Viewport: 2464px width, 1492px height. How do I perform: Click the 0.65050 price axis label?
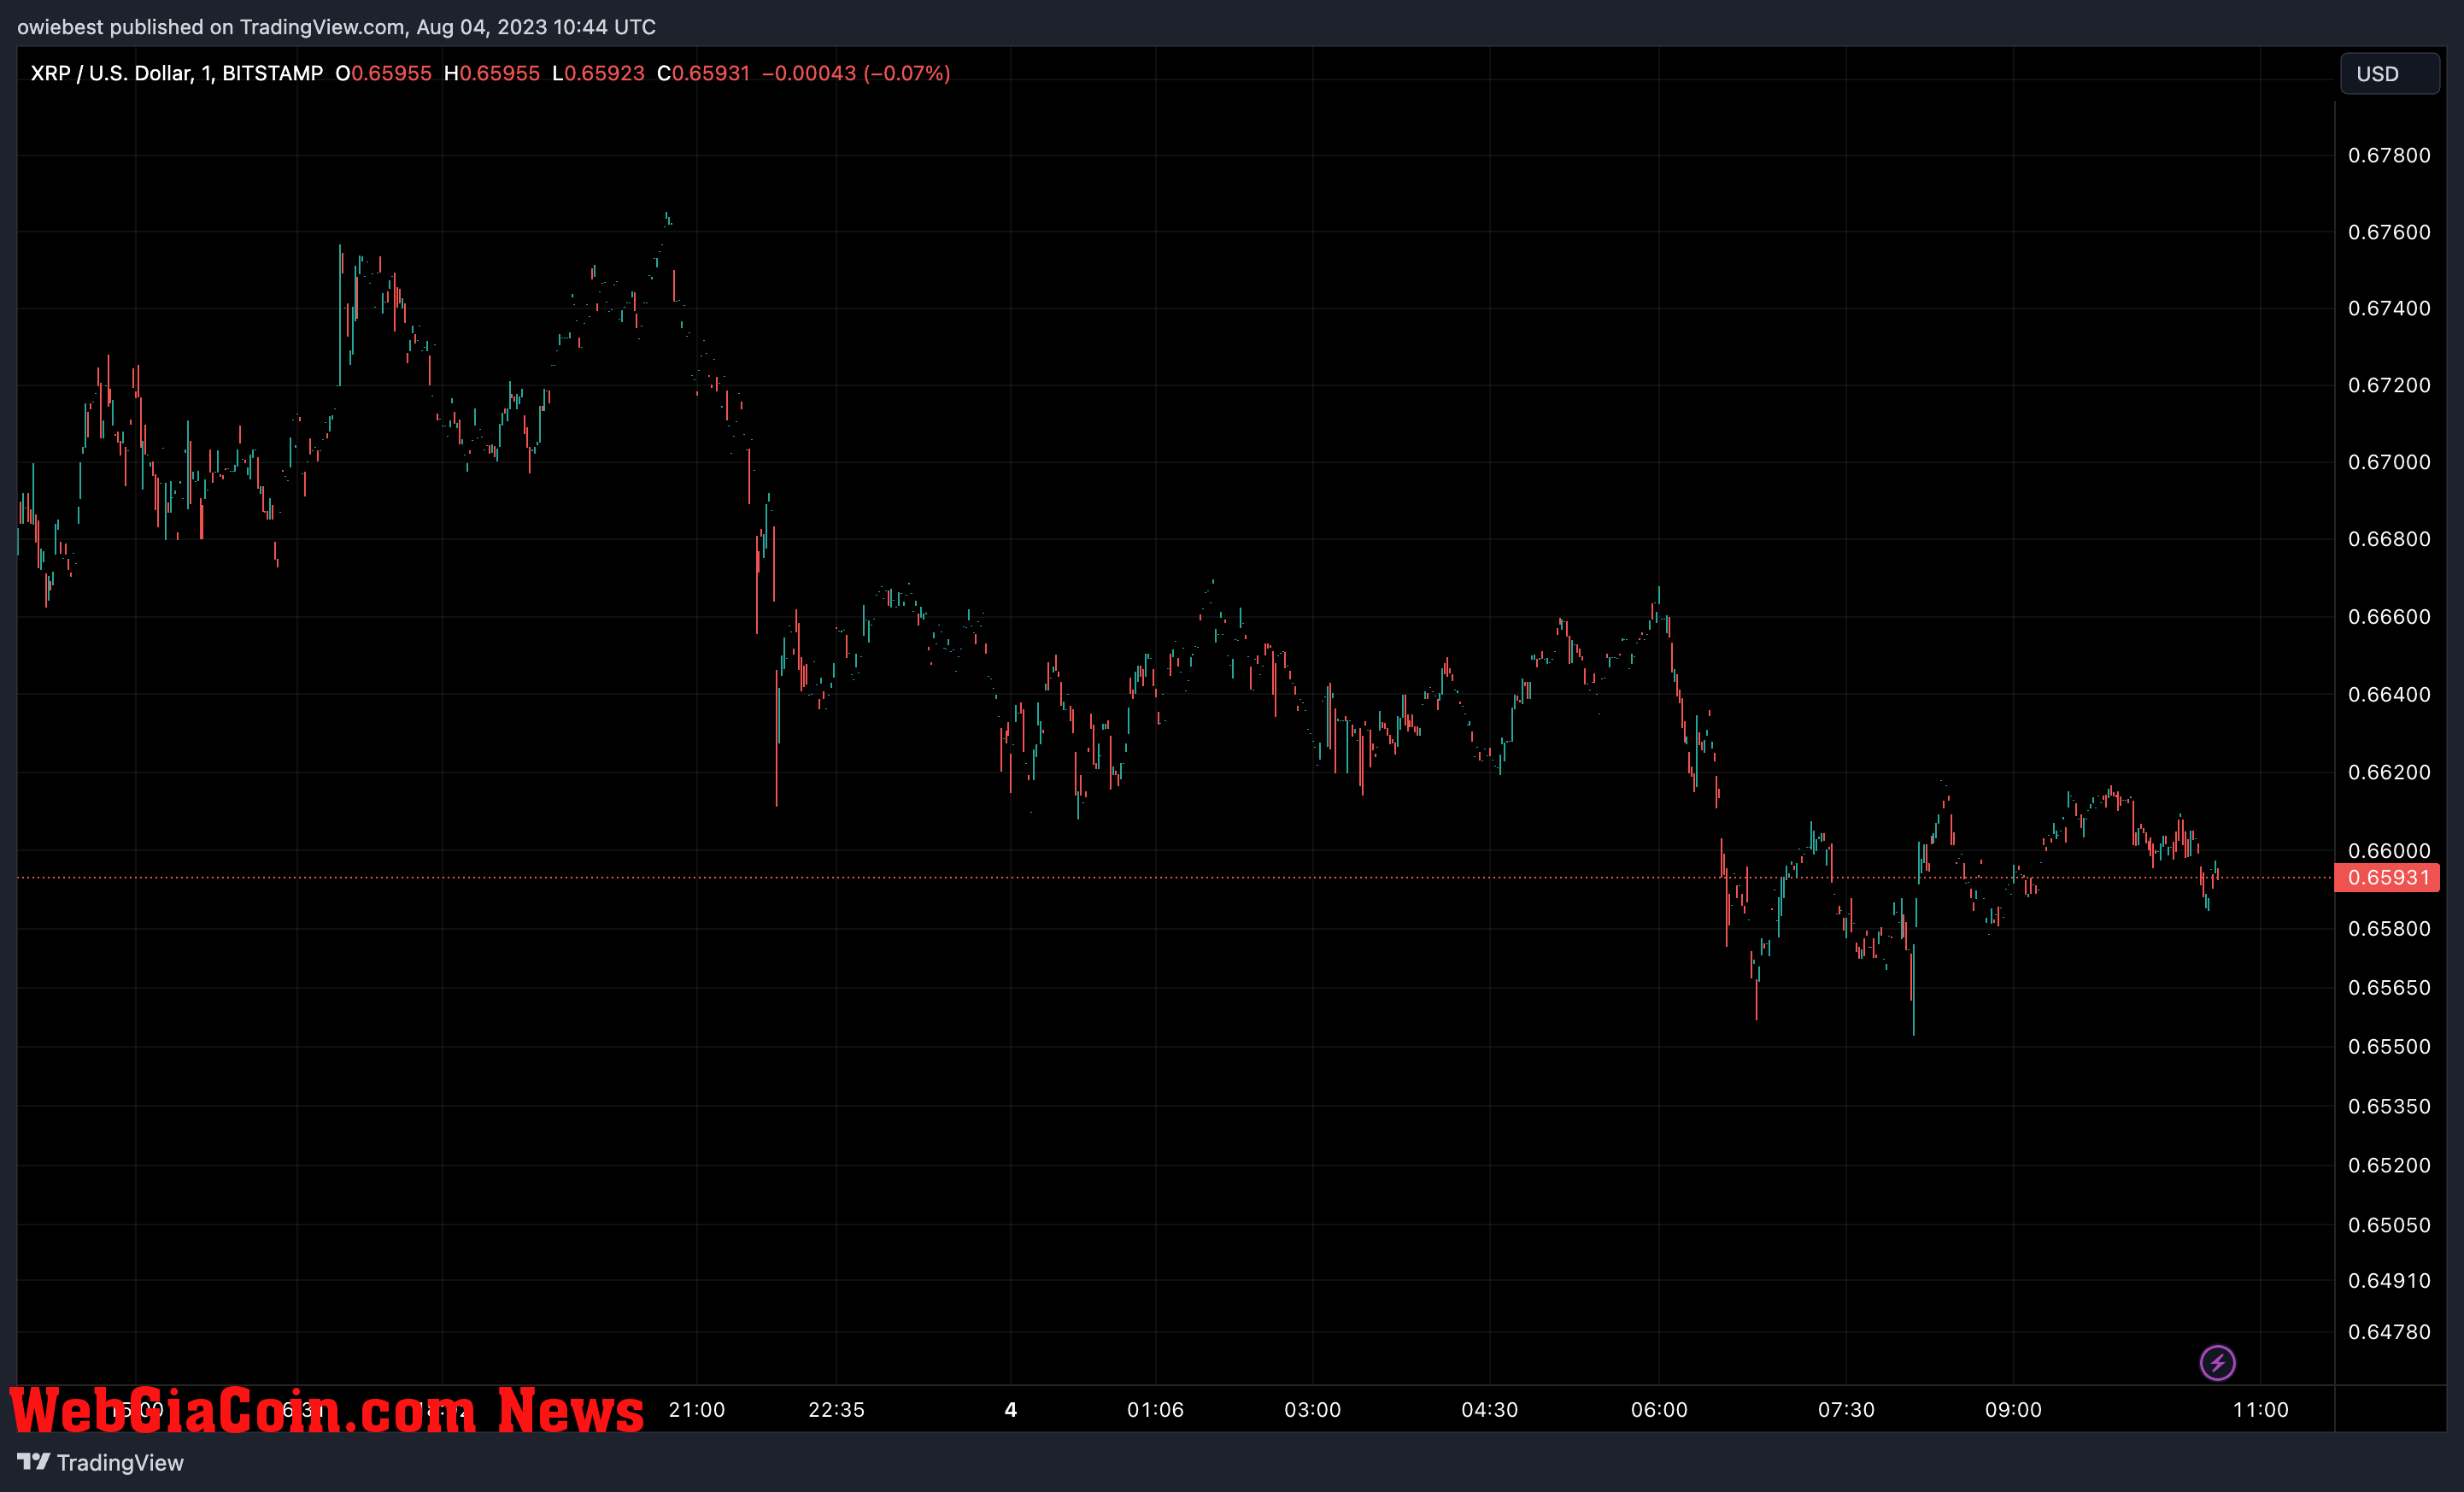point(2389,1225)
